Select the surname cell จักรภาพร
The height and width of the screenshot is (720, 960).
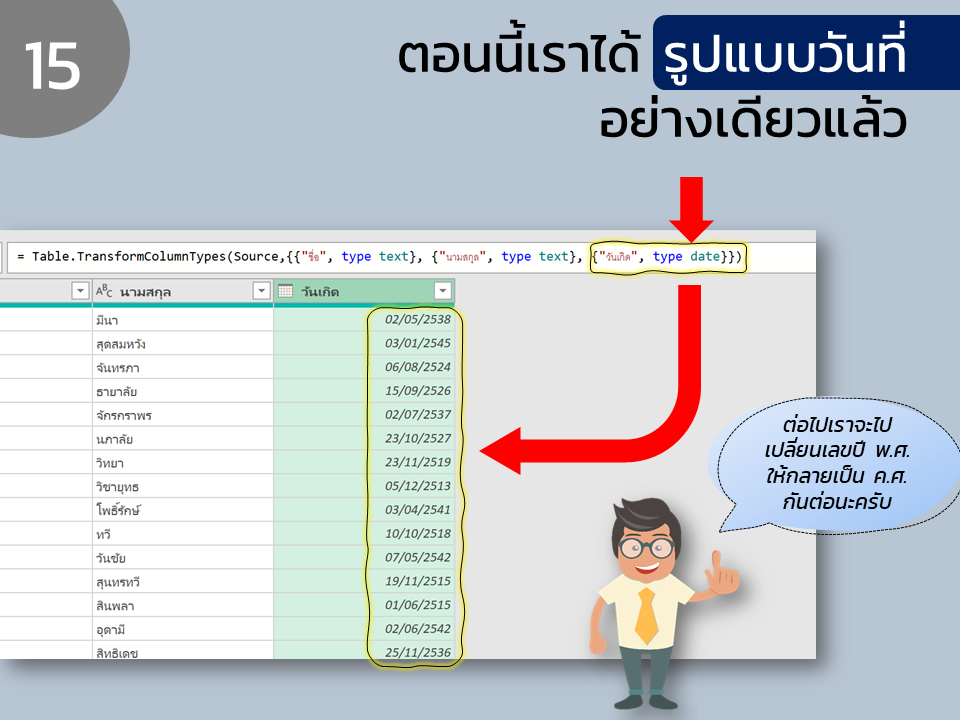click(182, 414)
